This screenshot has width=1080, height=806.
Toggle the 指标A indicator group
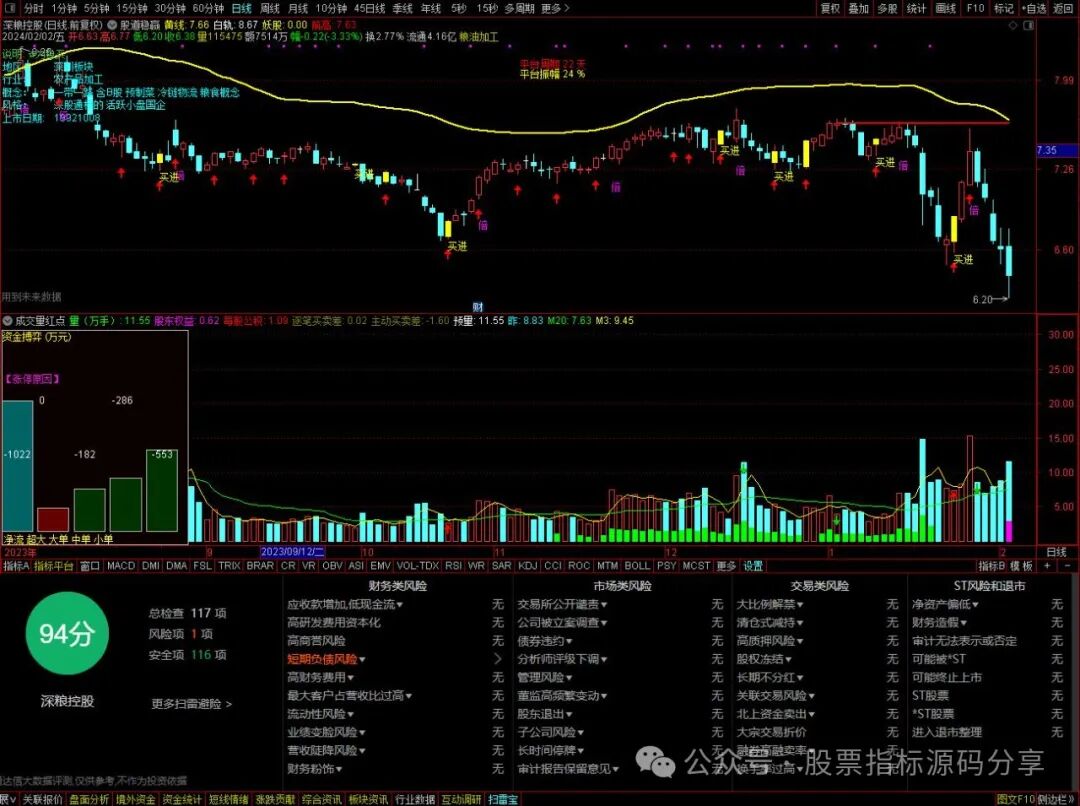17,566
